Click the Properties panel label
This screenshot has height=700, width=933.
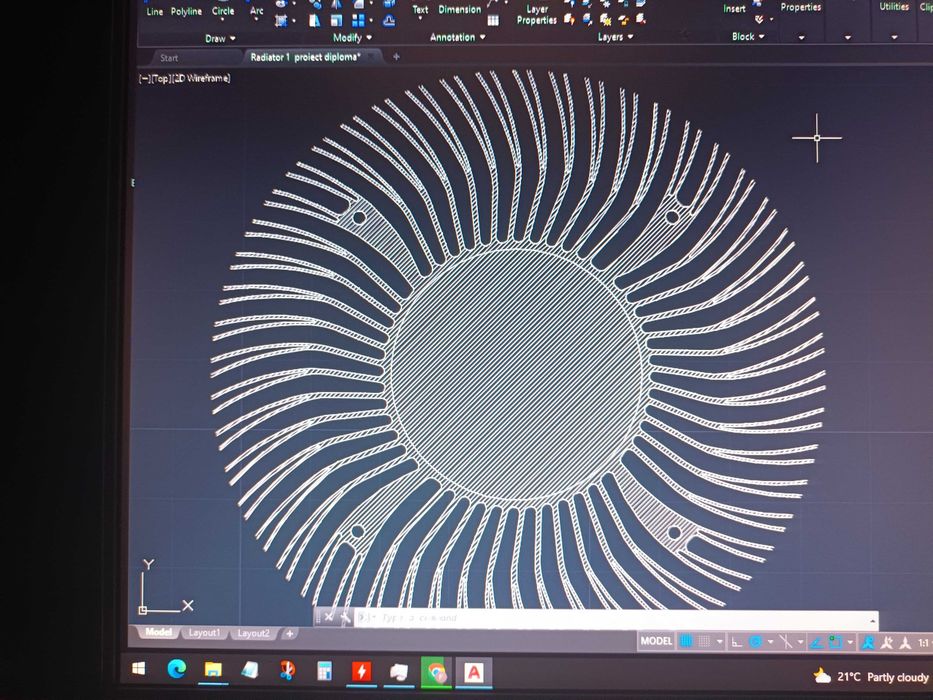pos(801,7)
